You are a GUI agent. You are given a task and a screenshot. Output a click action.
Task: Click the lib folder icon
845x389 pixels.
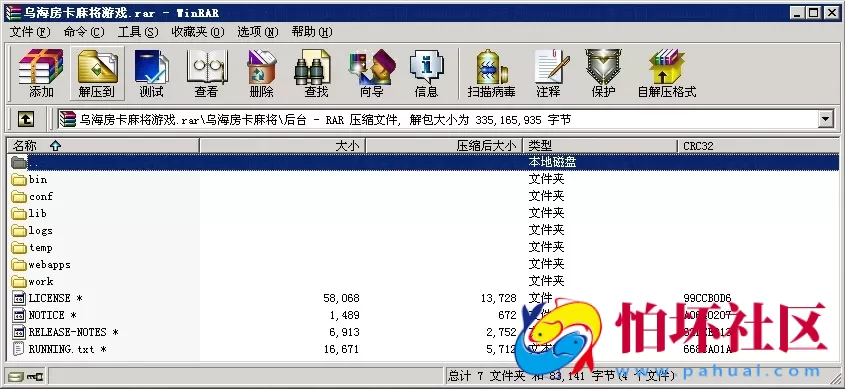pyautogui.click(x=19, y=214)
